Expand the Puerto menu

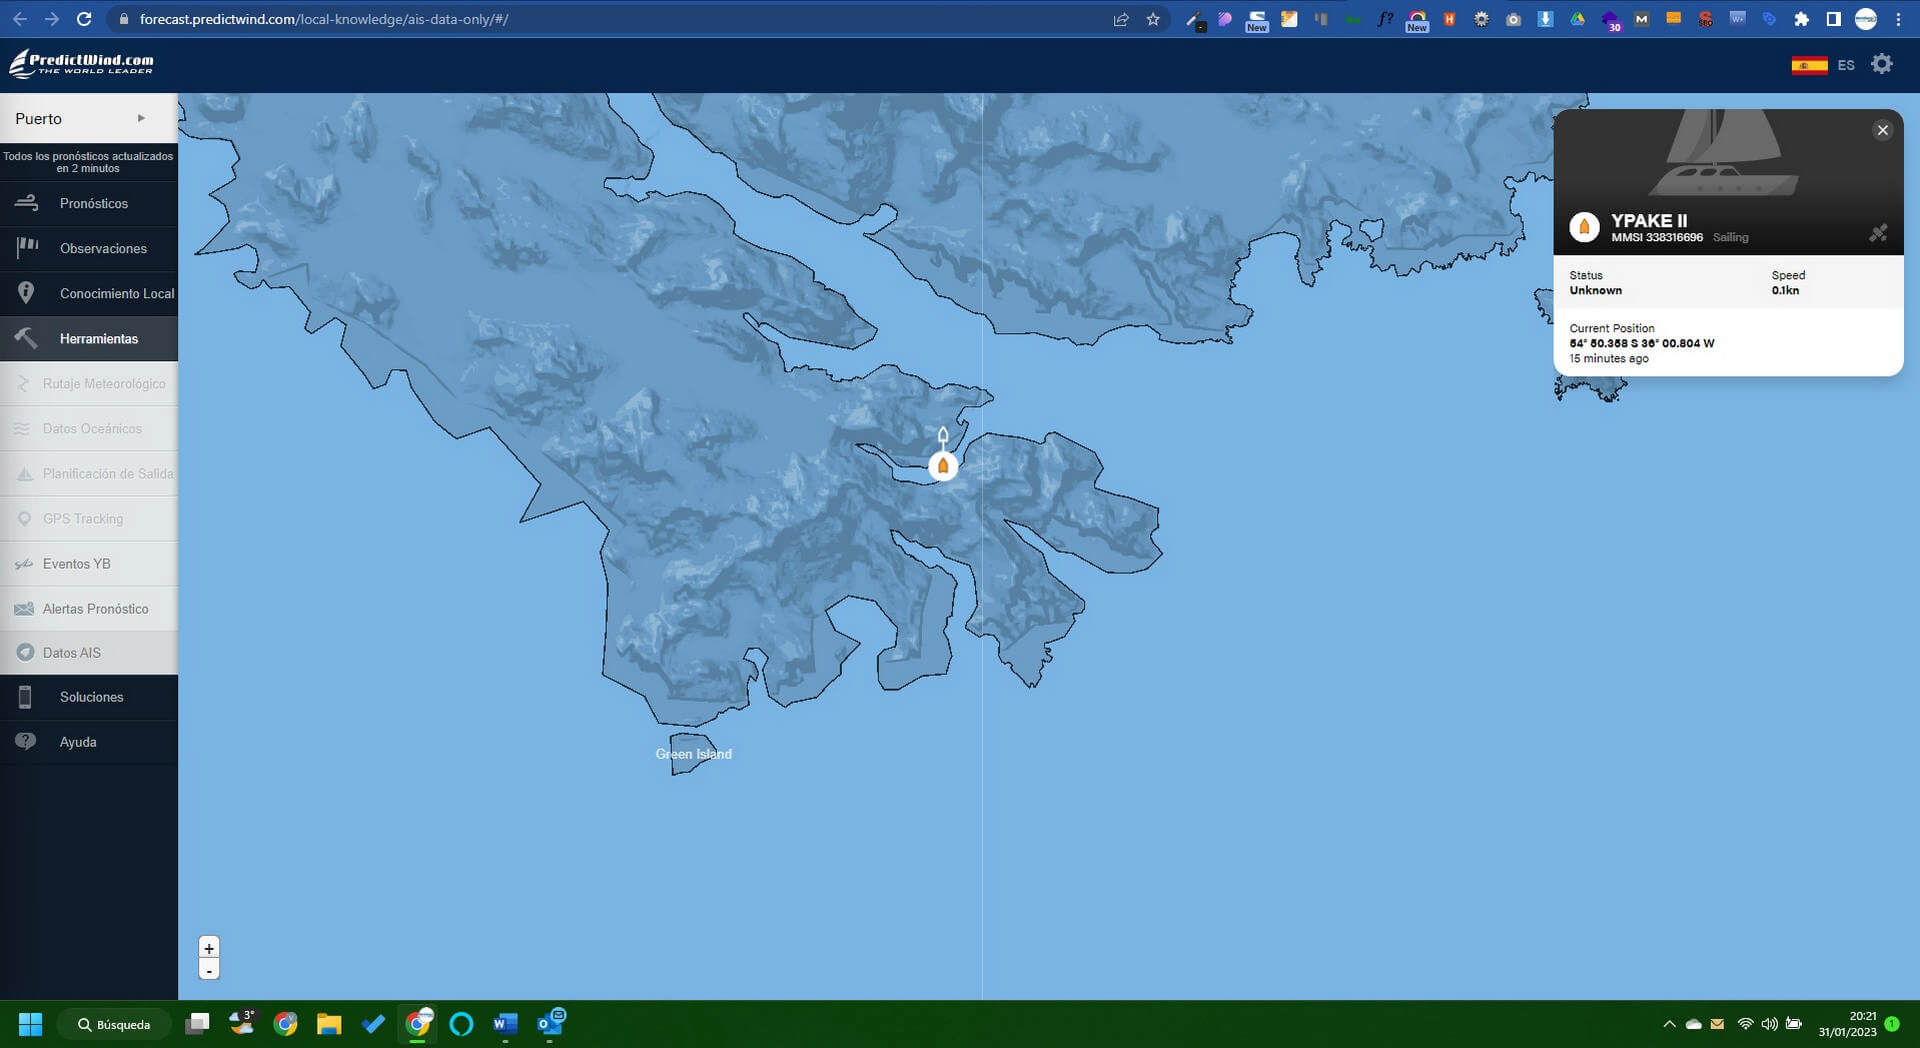(40, 118)
